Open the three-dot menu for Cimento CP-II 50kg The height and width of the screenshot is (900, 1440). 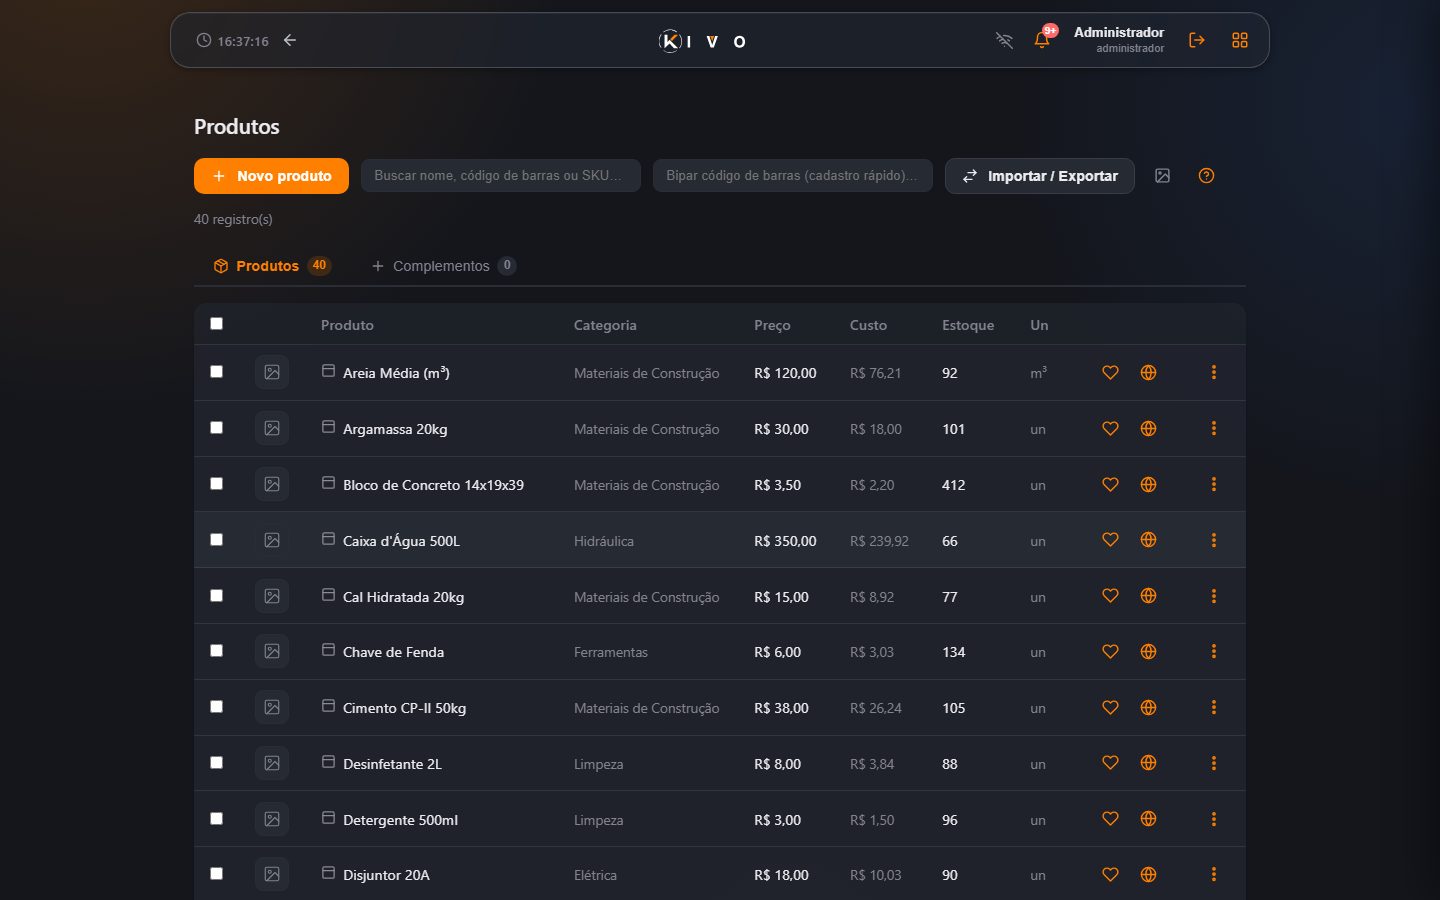point(1214,707)
